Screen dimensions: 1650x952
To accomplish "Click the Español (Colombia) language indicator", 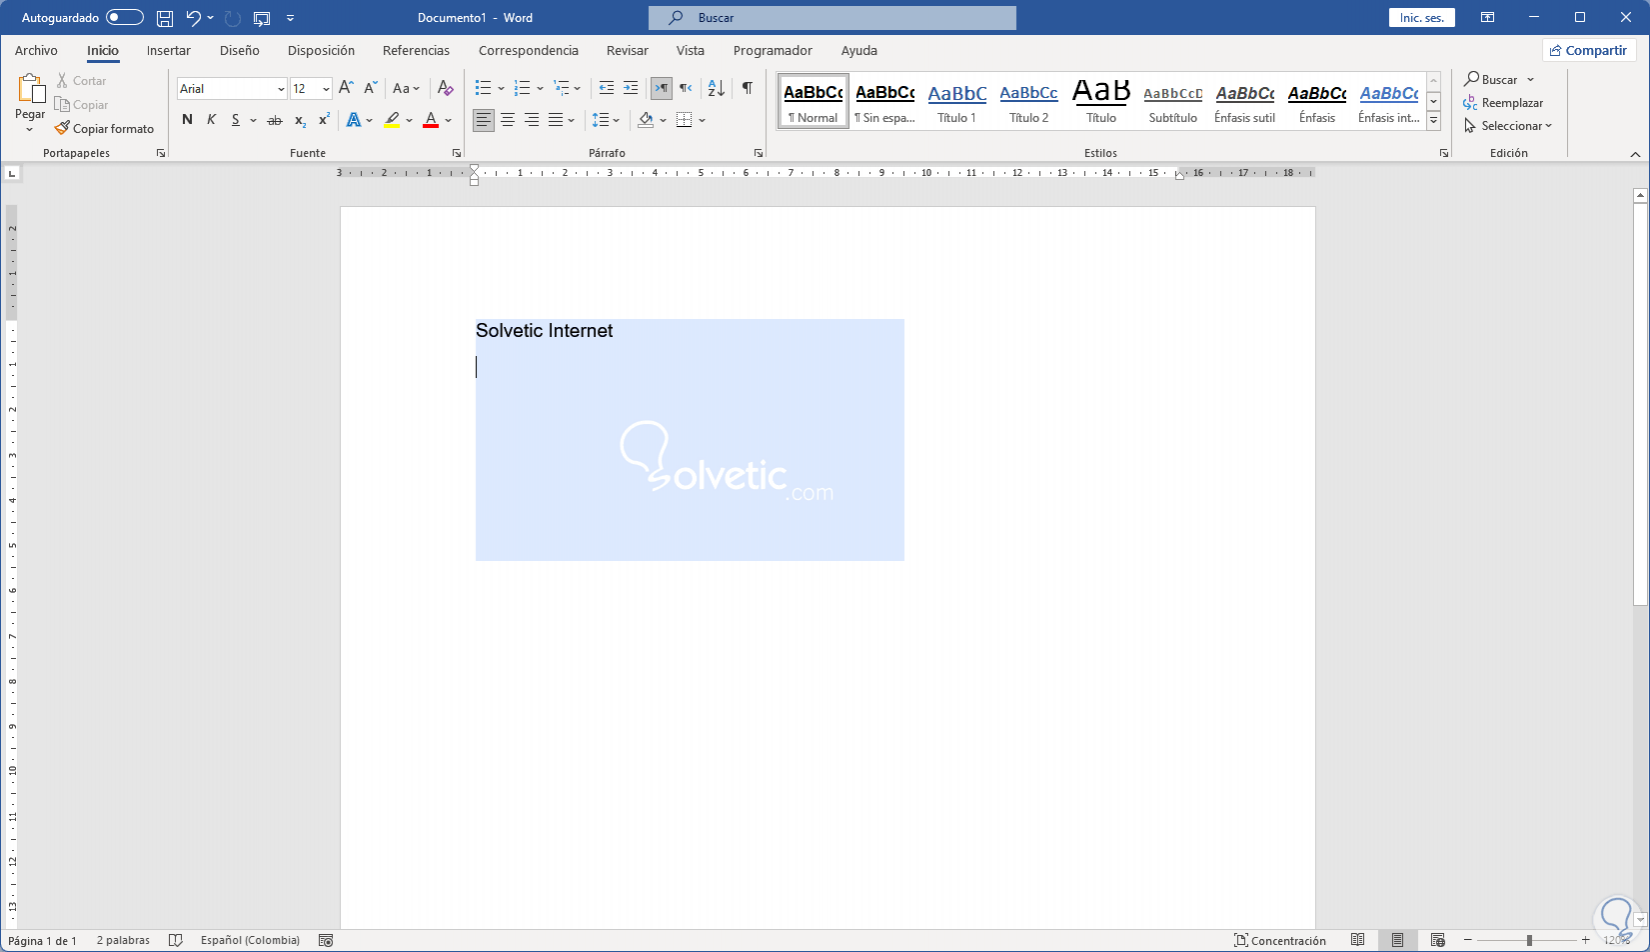I will tap(250, 941).
